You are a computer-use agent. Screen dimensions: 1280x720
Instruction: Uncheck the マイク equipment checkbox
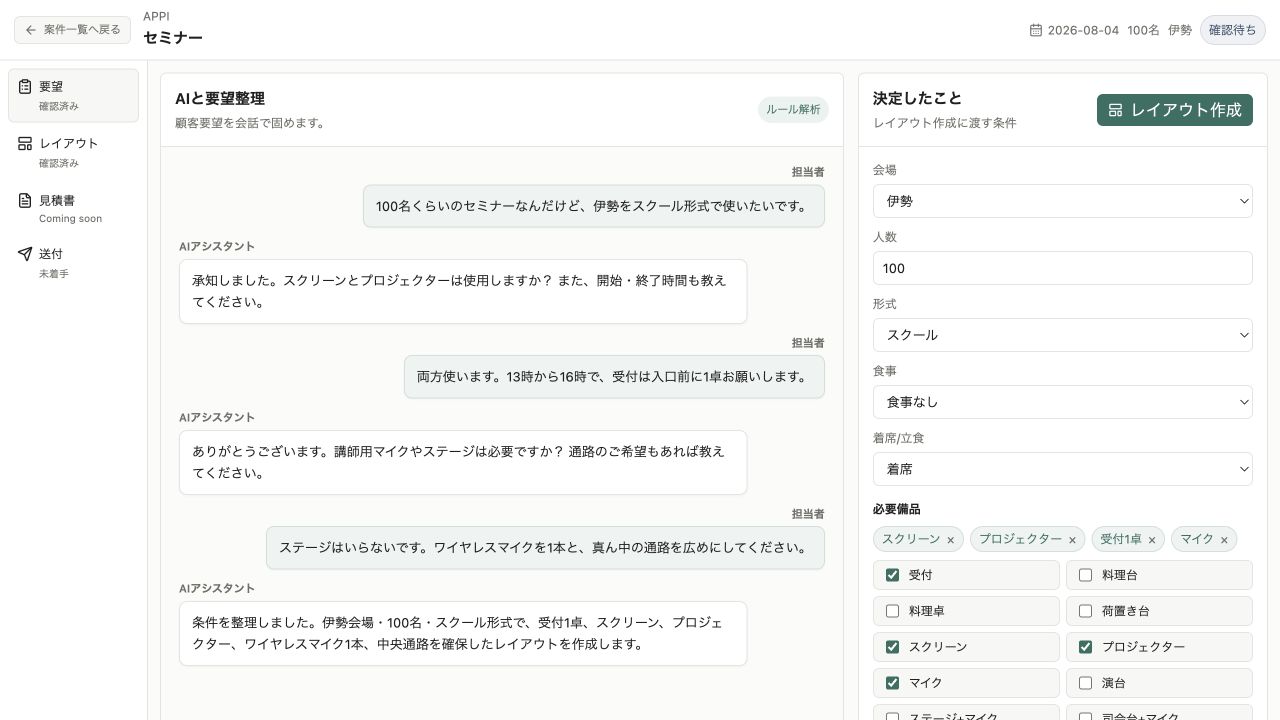click(x=893, y=683)
